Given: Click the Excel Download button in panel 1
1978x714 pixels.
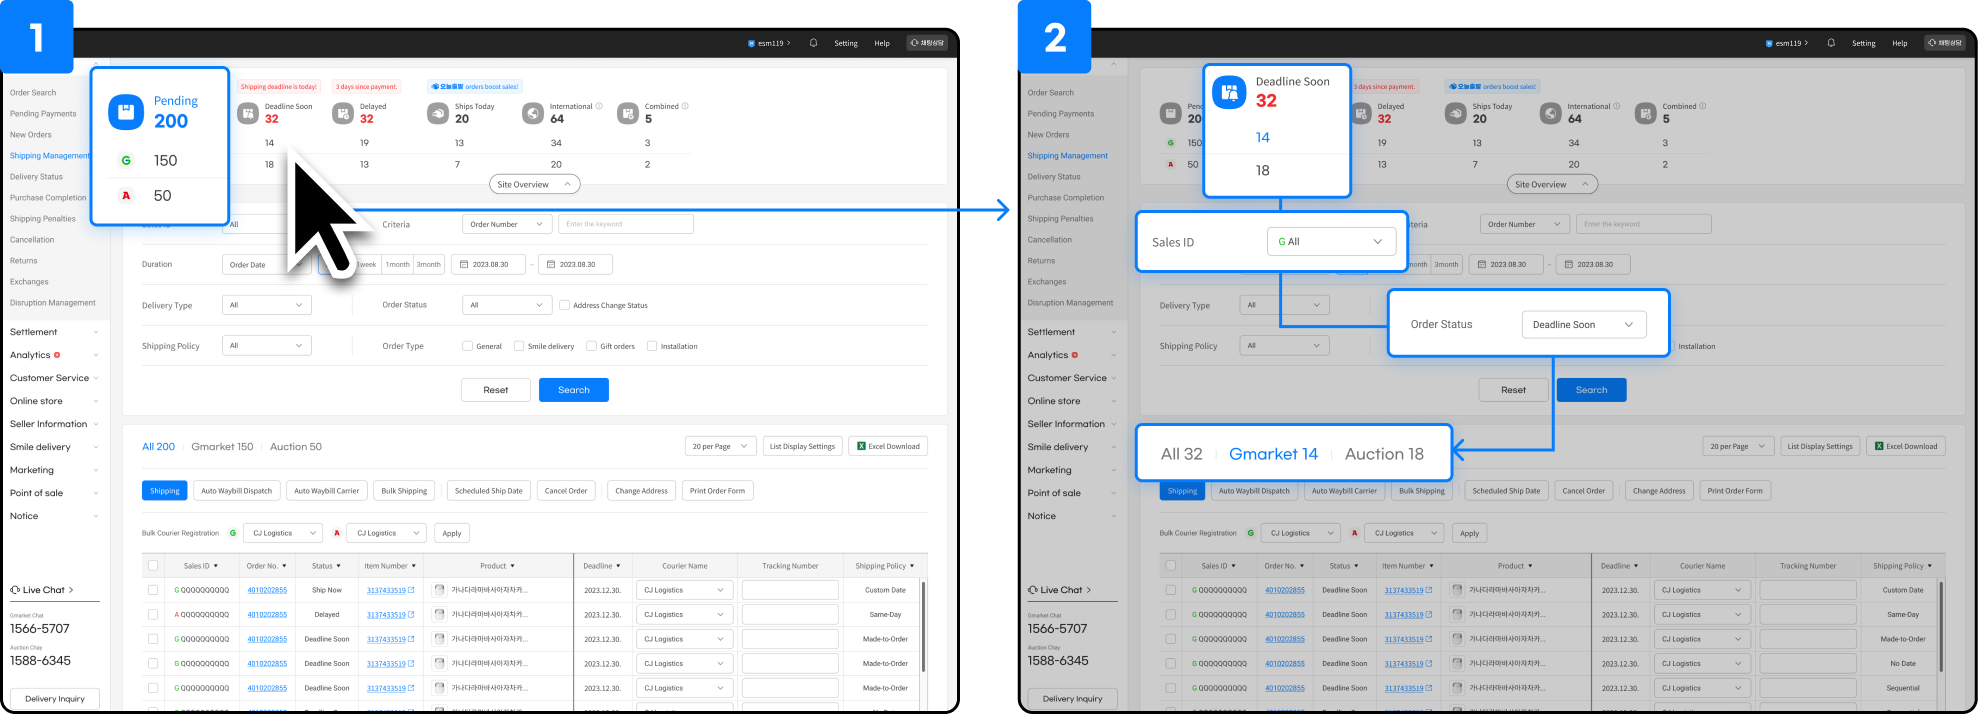Looking at the screenshot, I should 888,446.
